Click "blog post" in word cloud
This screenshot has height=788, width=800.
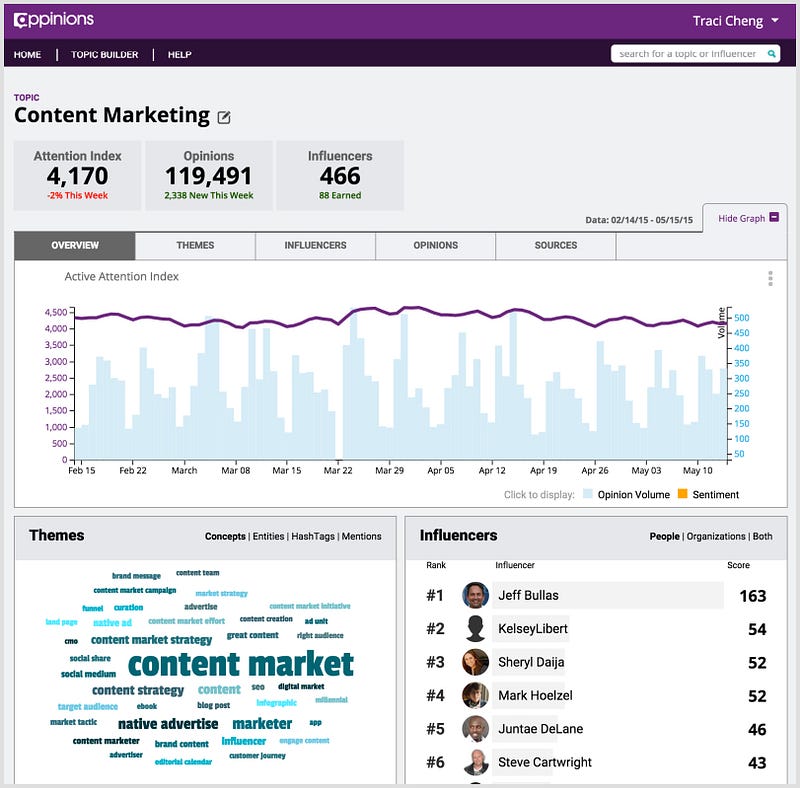tap(213, 705)
